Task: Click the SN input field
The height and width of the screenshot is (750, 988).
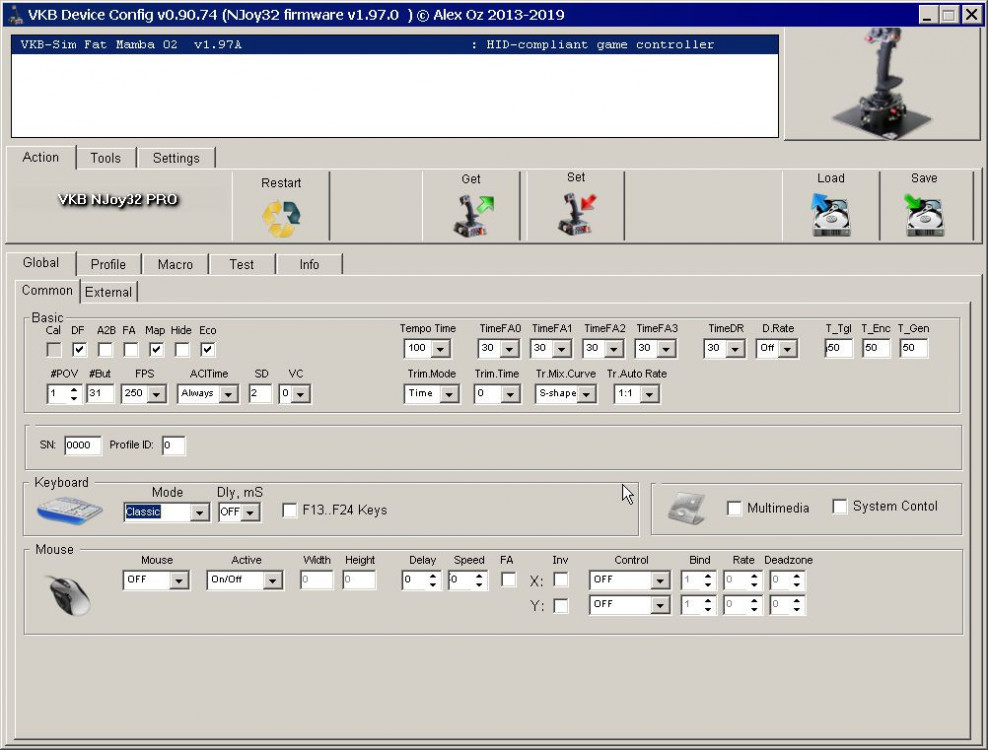Action: click(83, 445)
